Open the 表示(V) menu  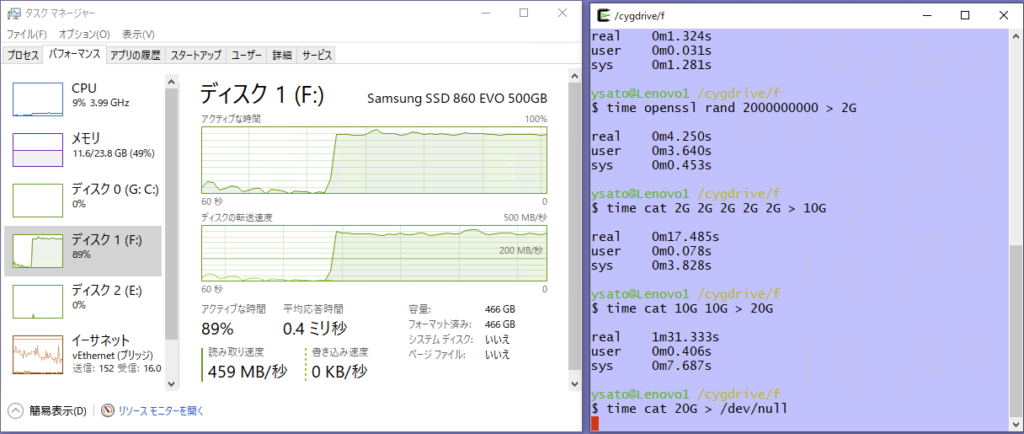138,34
